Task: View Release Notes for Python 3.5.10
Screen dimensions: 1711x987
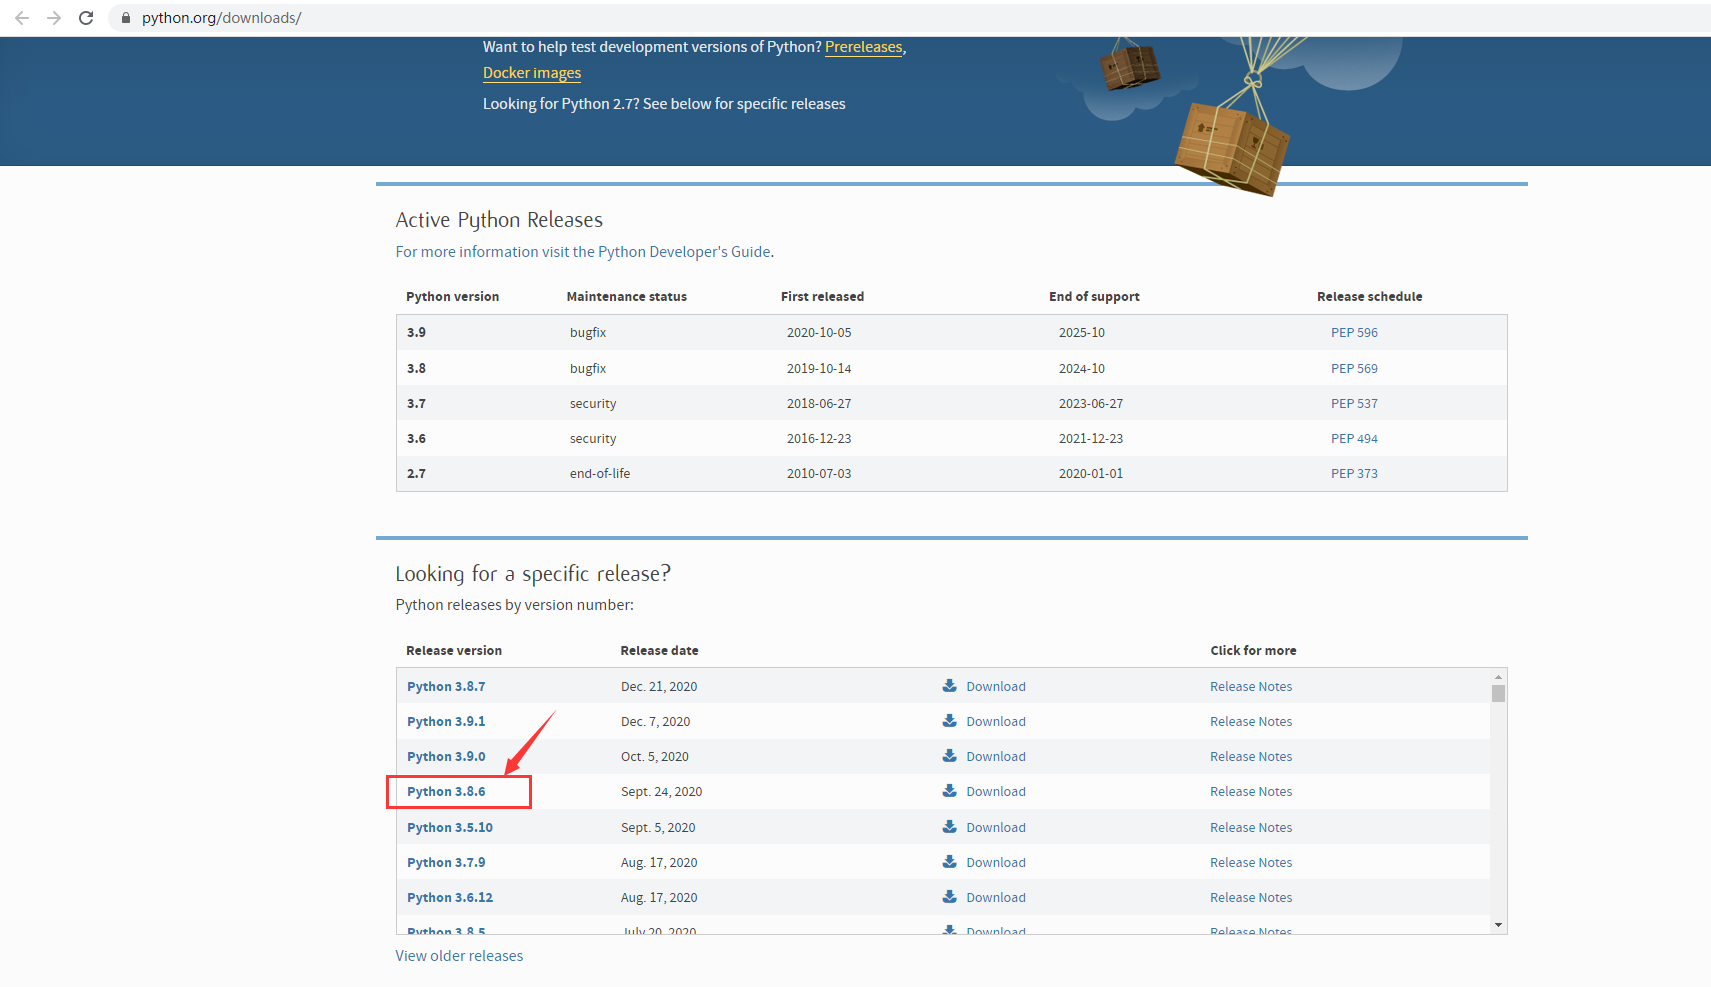Action: pos(1251,828)
